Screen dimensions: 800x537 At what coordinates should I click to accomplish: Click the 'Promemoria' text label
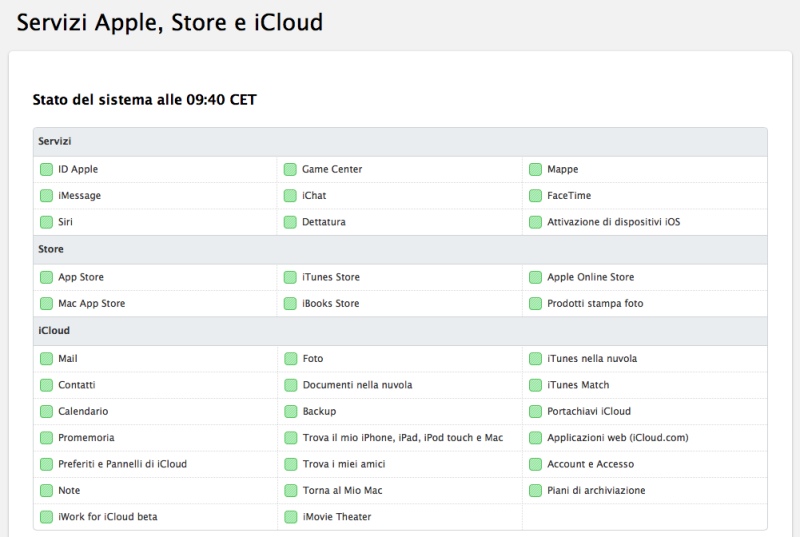point(86,438)
